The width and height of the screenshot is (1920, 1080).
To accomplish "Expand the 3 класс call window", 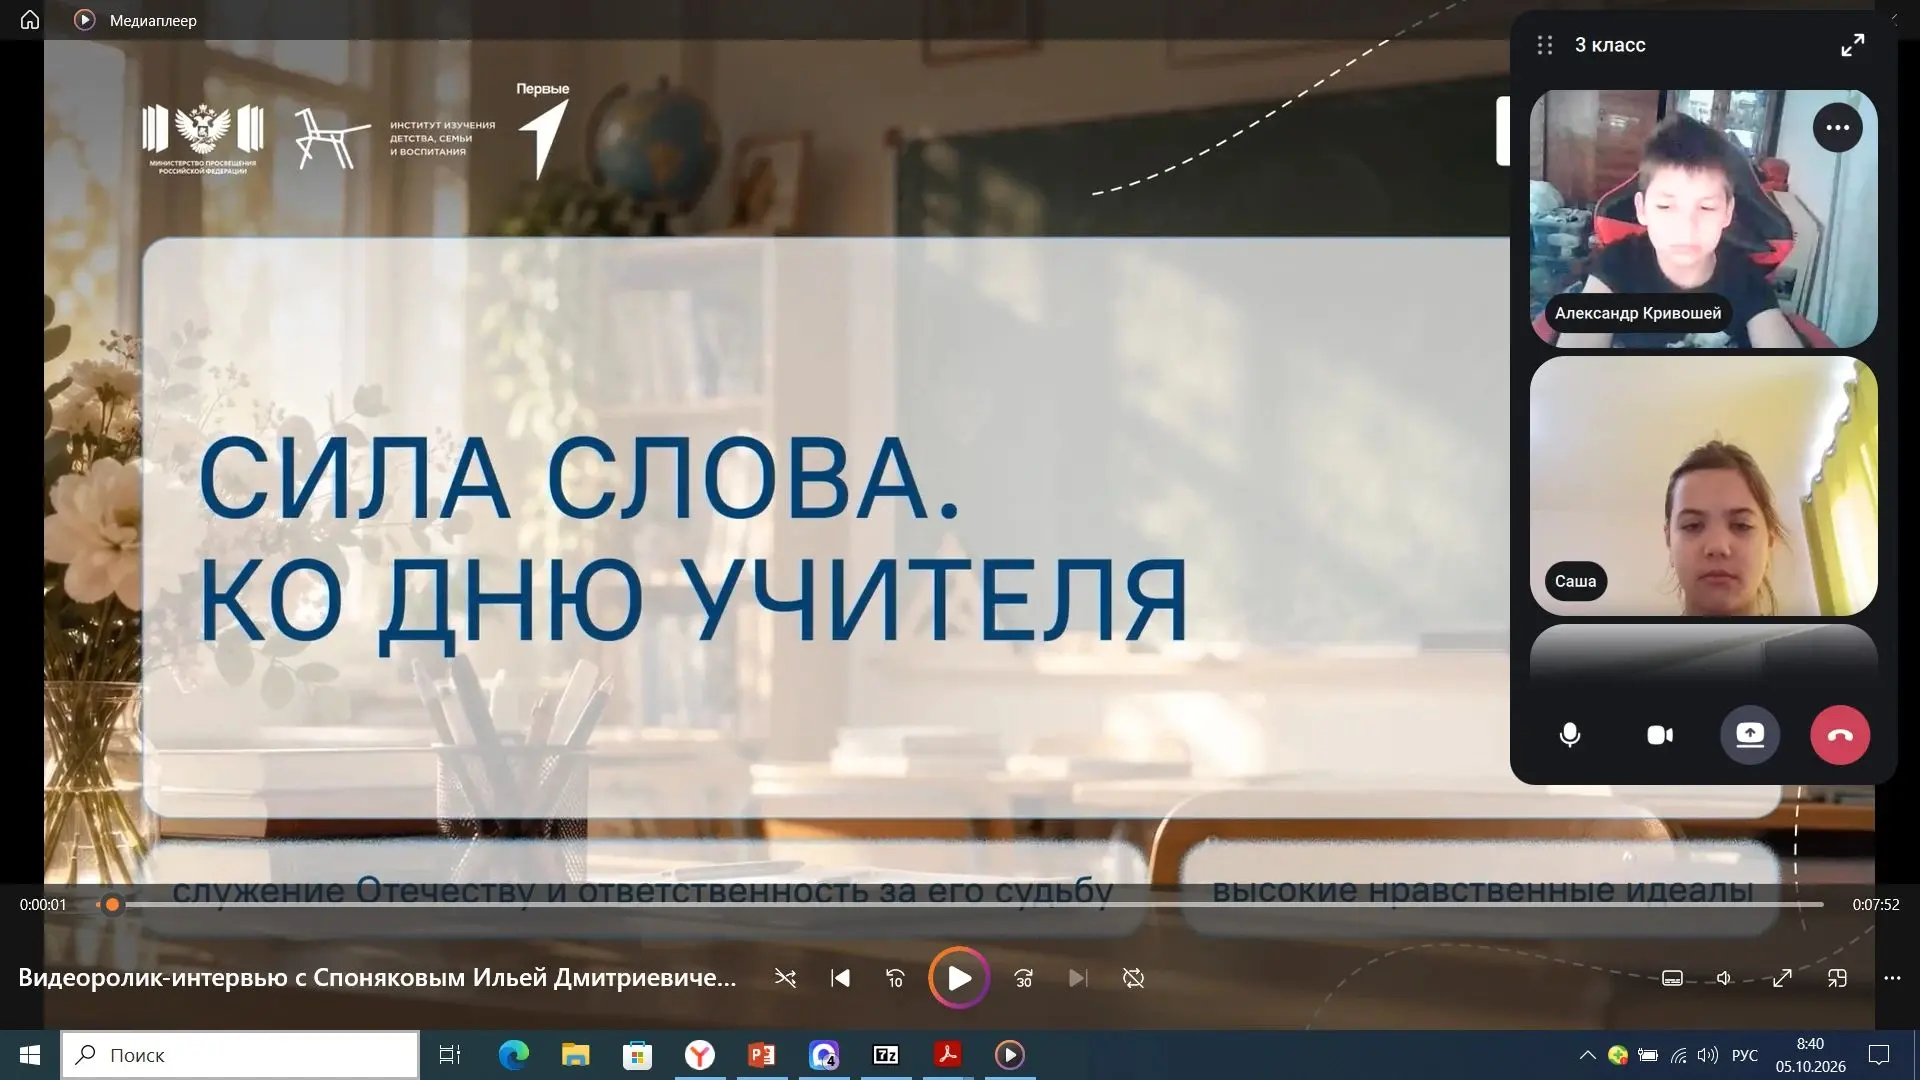I will click(x=1853, y=45).
